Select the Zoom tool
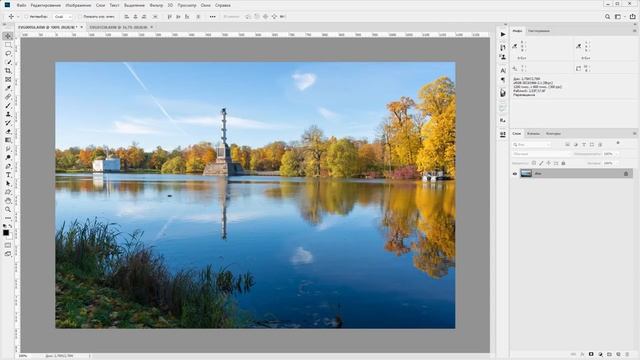Screen dimensions: 640x360 8,209
